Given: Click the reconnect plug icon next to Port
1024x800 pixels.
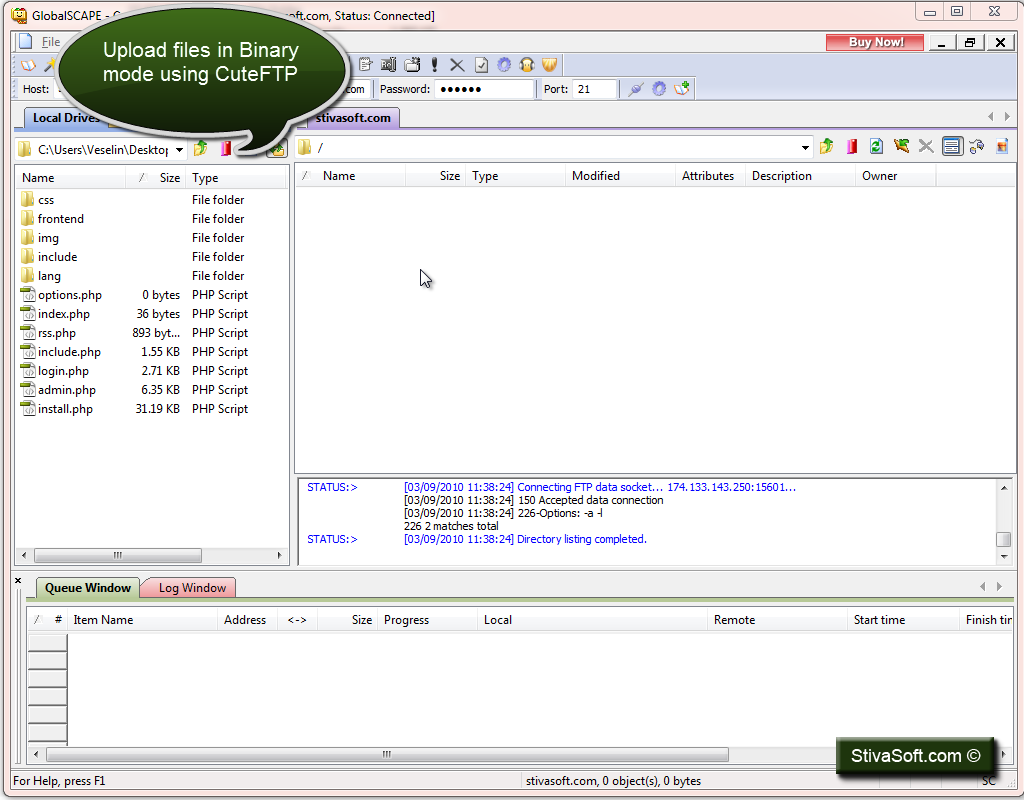Looking at the screenshot, I should pyautogui.click(x=635, y=89).
